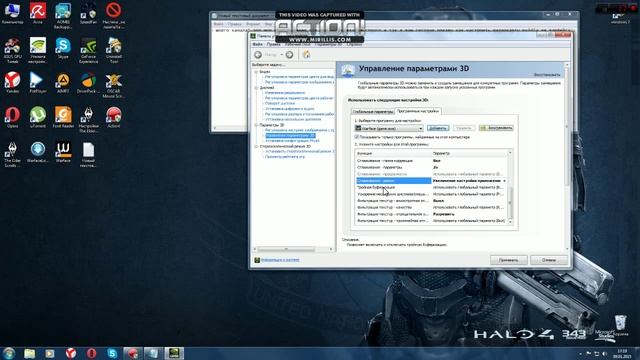Launch PotPlayer from the desktop
The width and height of the screenshot is (640, 360).
pyautogui.click(x=38, y=83)
